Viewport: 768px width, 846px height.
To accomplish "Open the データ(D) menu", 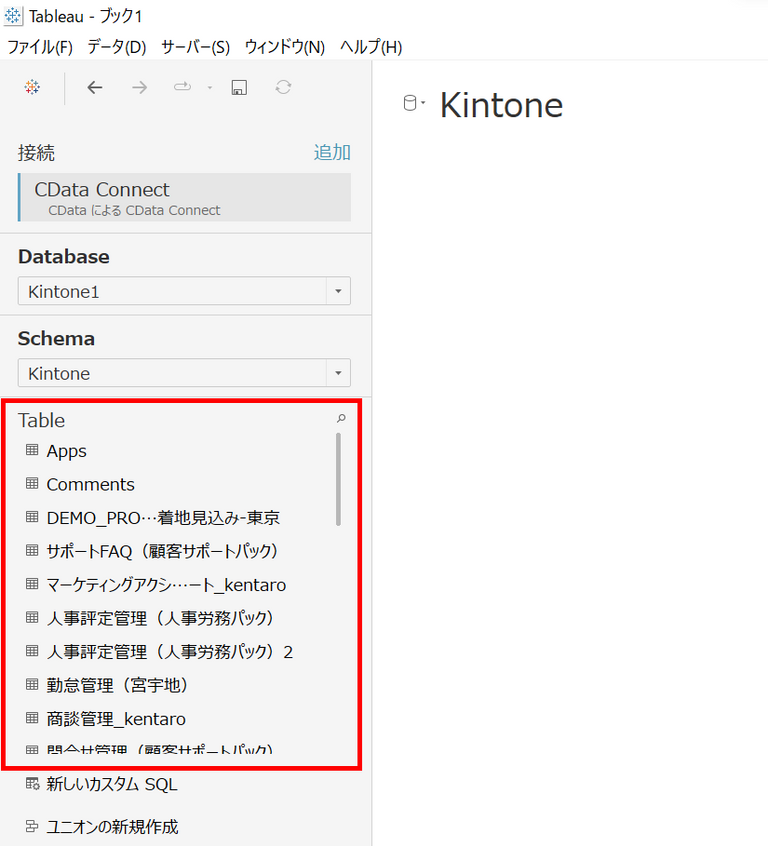I will (x=117, y=47).
